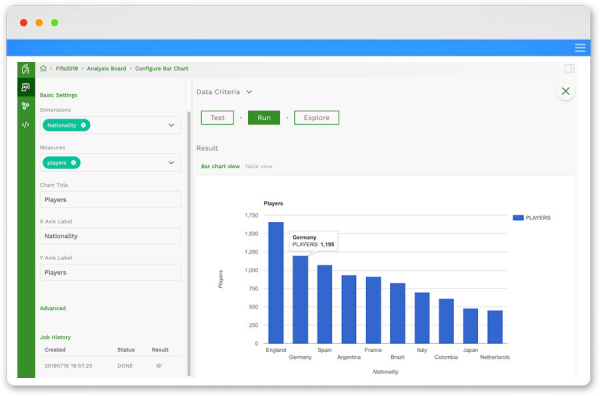Click the Netherlands bar in the chart

coord(495,327)
